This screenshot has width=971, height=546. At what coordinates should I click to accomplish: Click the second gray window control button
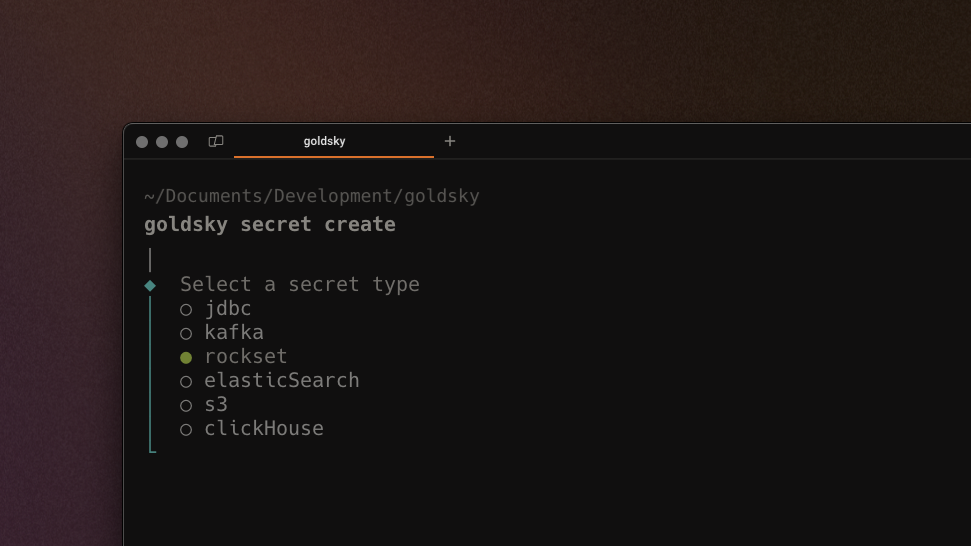(162, 142)
